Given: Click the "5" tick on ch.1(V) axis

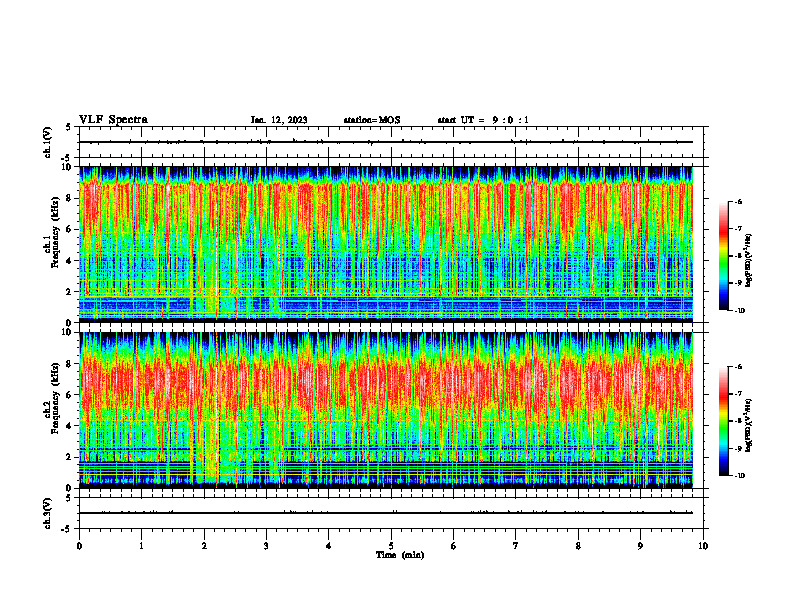Looking at the screenshot, I should tap(69, 127).
